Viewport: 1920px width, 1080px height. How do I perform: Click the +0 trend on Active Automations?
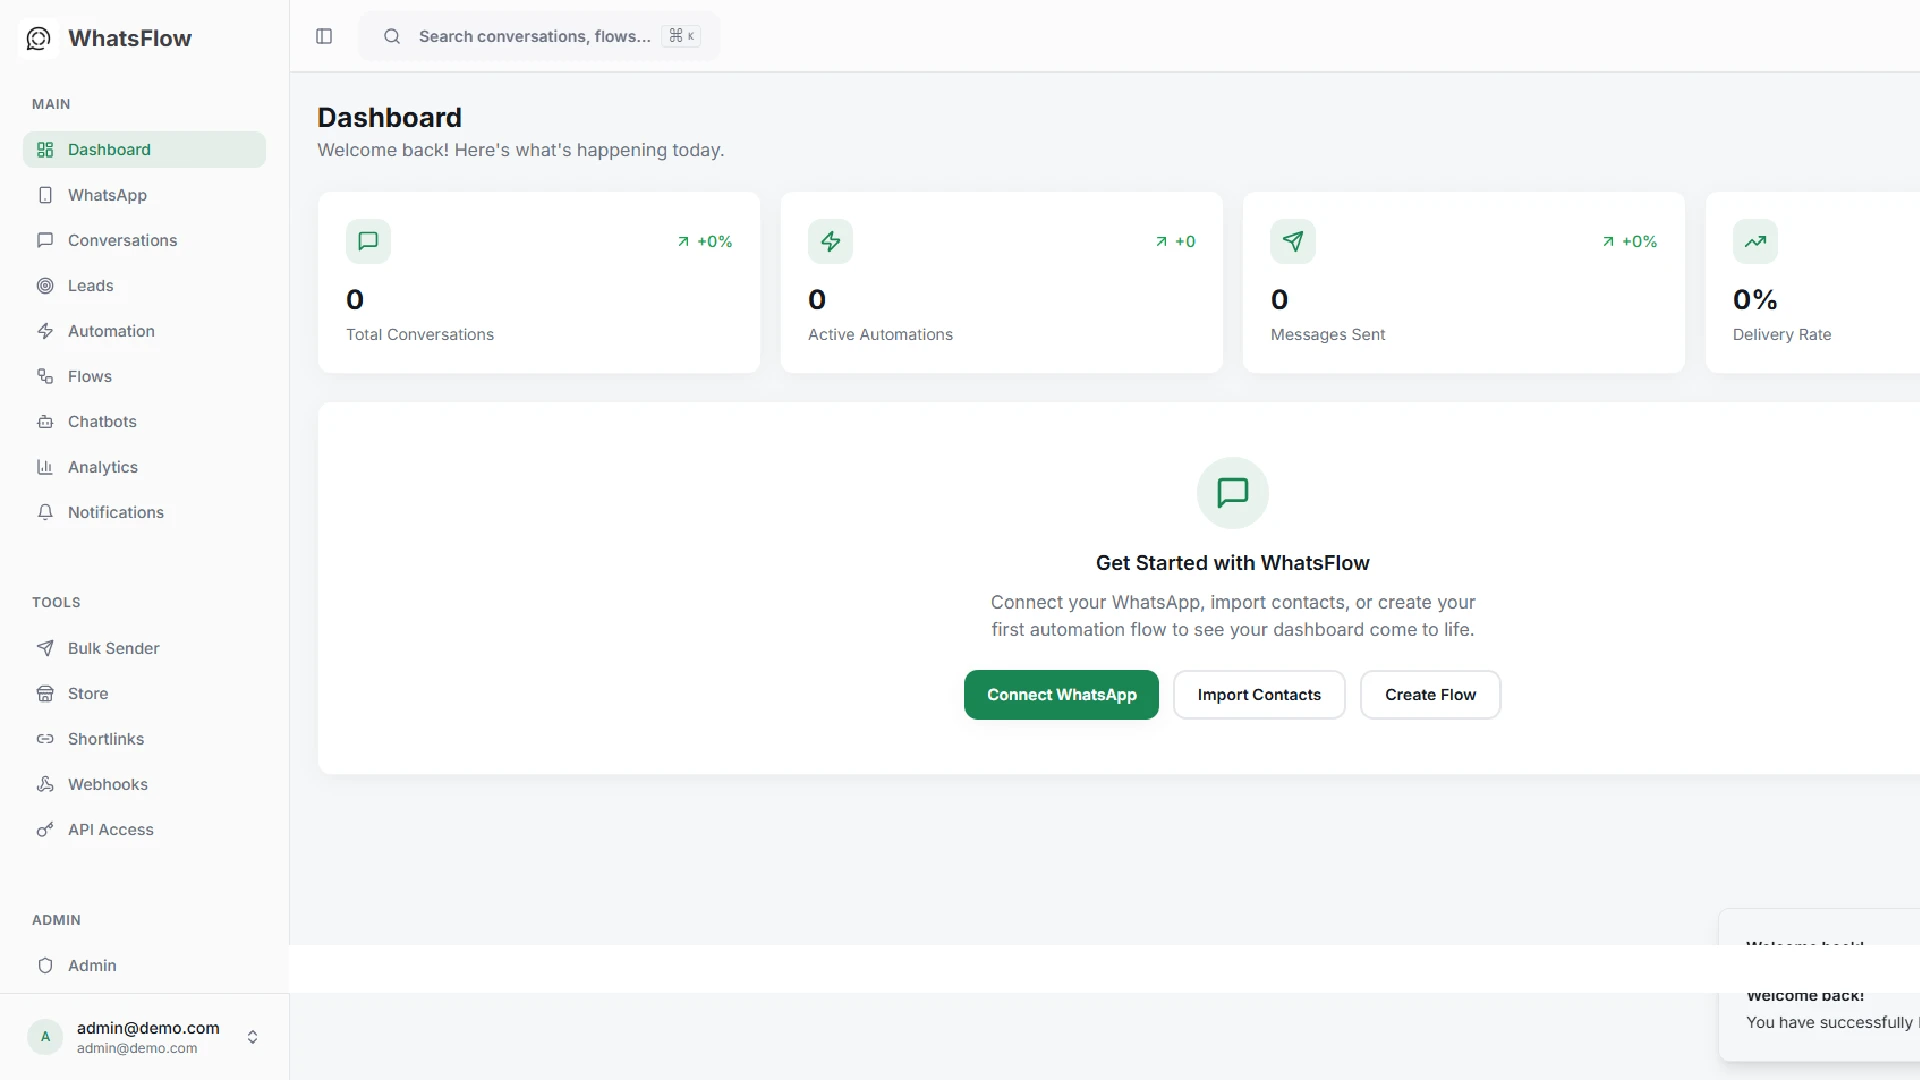click(1175, 242)
